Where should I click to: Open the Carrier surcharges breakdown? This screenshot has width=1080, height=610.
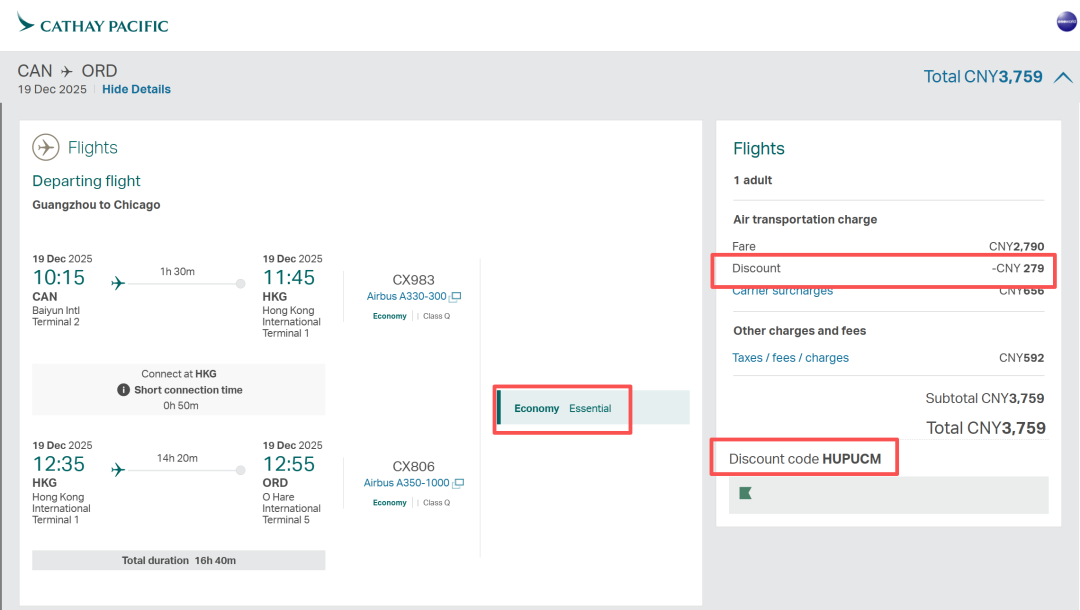click(x=782, y=291)
